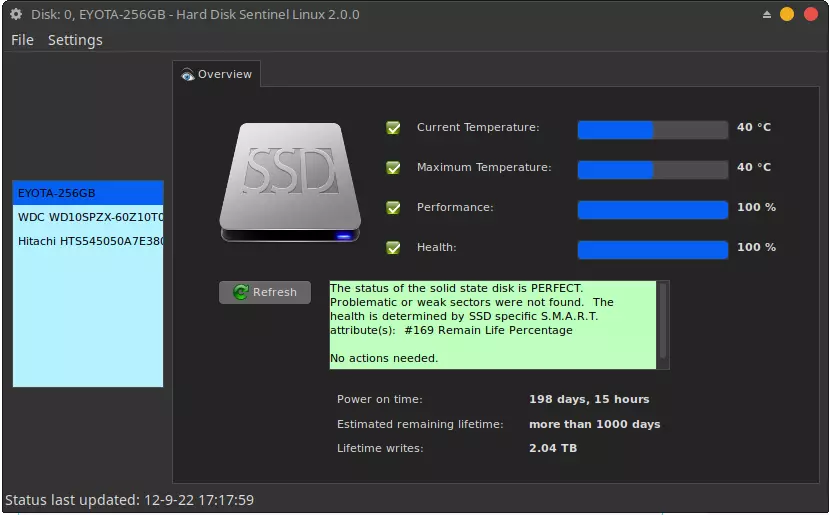Click the yellow window minimize button

[787, 14]
